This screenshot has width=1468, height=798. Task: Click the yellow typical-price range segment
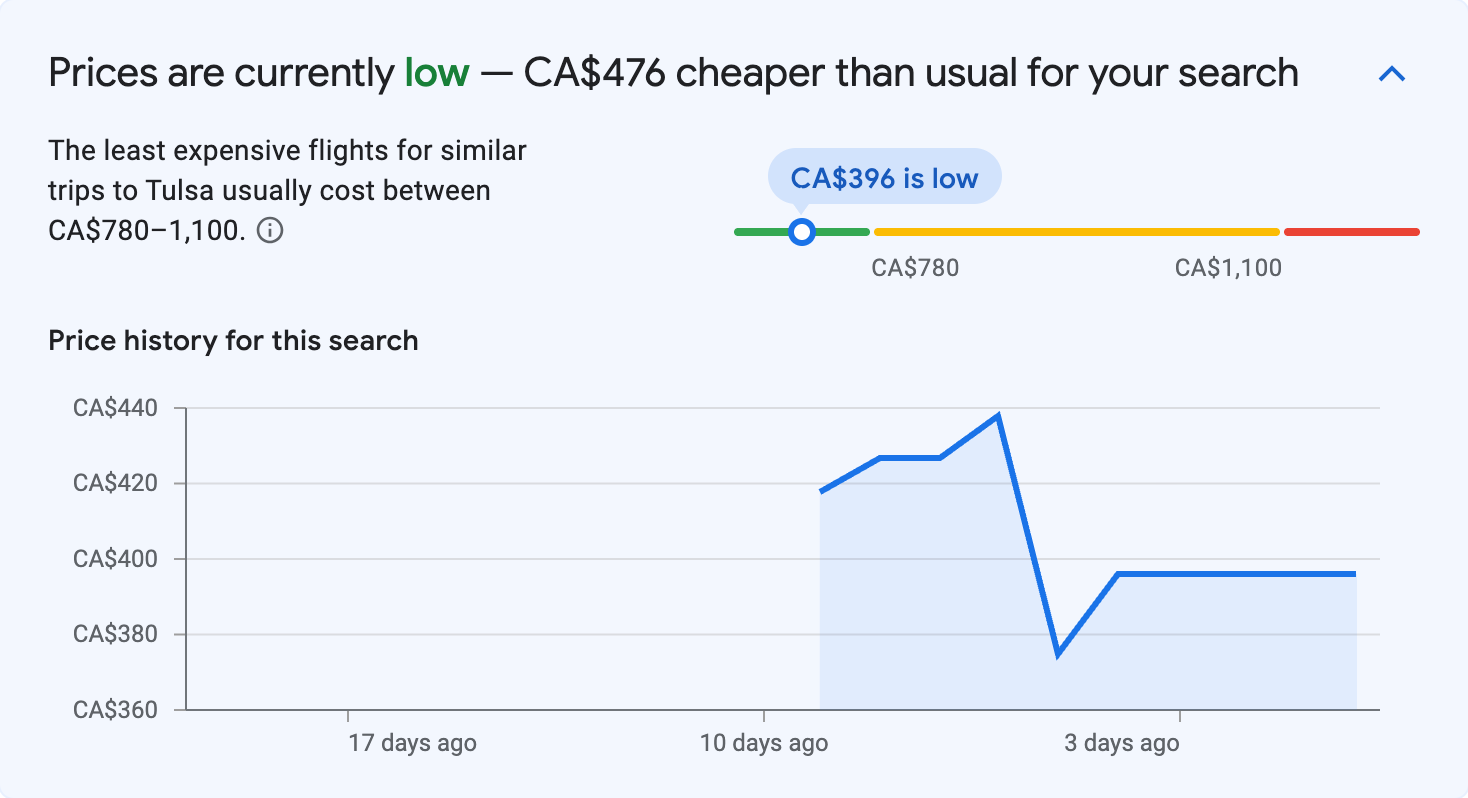[x=1076, y=232]
